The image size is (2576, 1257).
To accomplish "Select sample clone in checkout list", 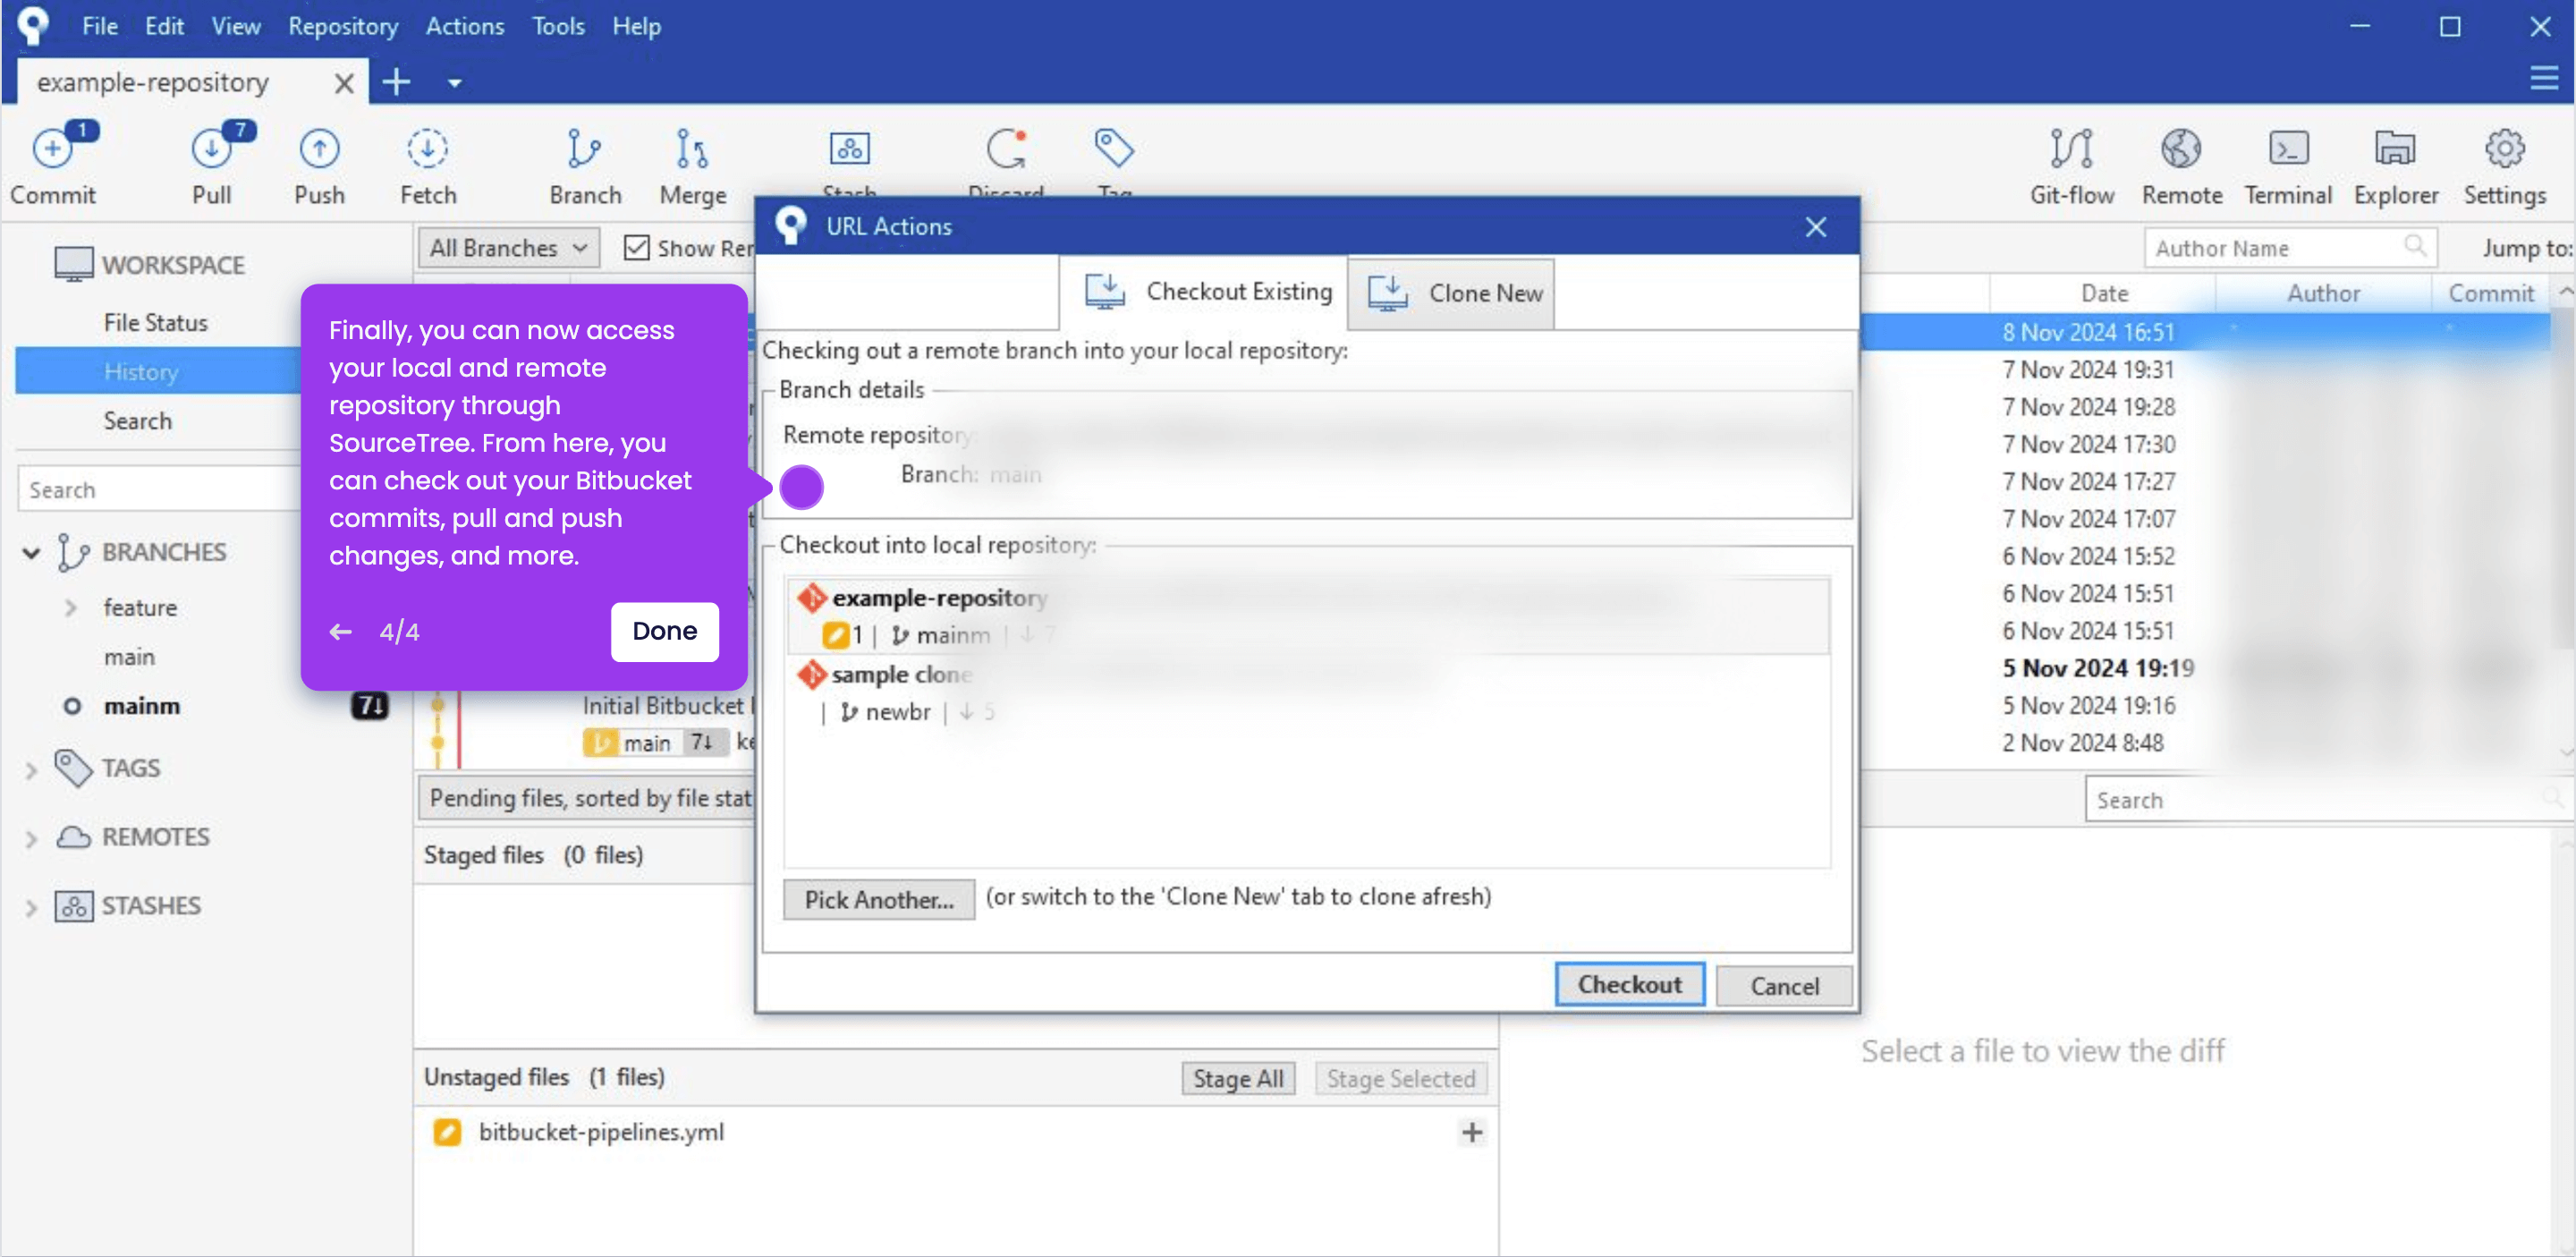I will pyautogui.click(x=1308, y=693).
